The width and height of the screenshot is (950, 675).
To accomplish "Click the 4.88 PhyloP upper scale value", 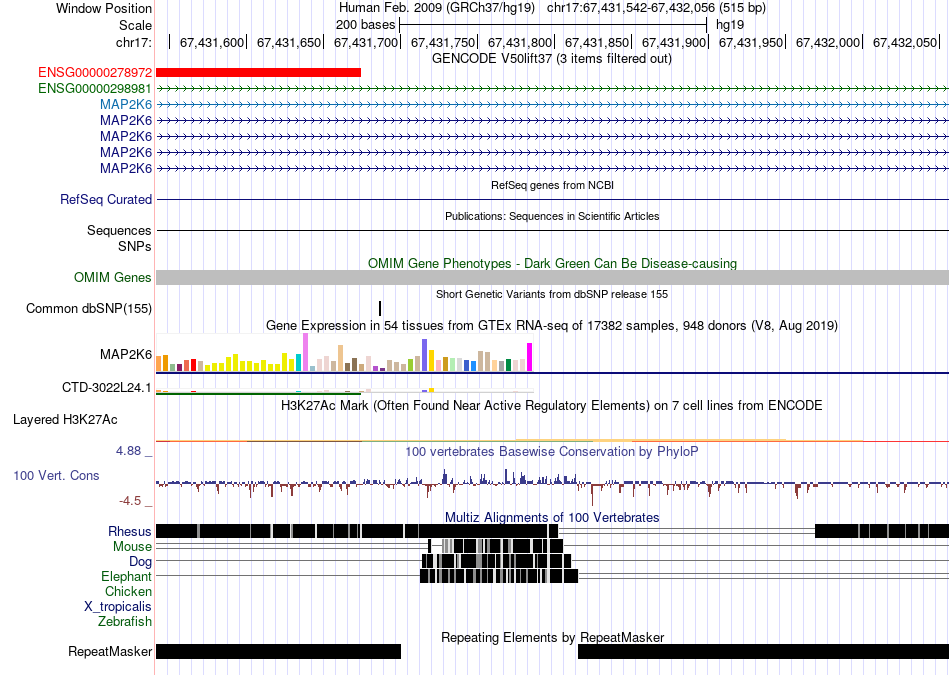I will 128,451.
